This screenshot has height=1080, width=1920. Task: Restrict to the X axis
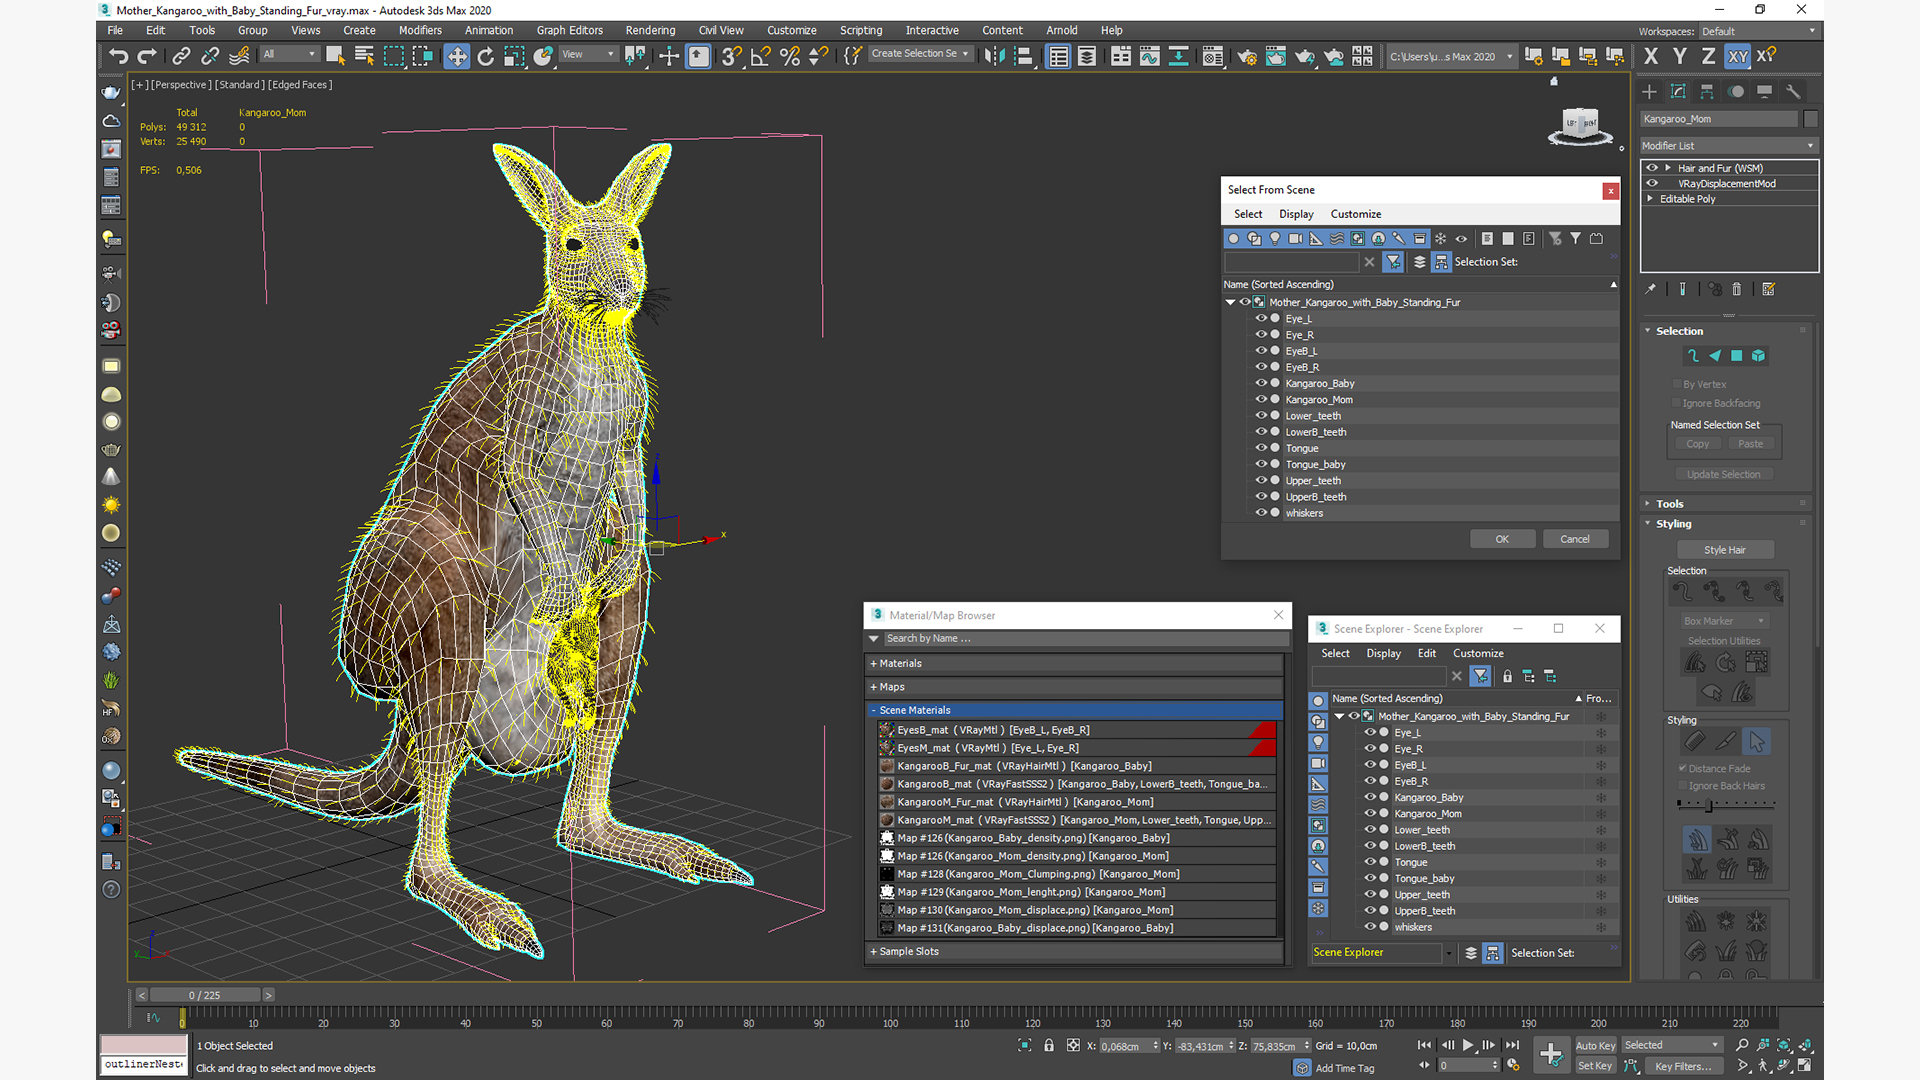pos(1651,57)
